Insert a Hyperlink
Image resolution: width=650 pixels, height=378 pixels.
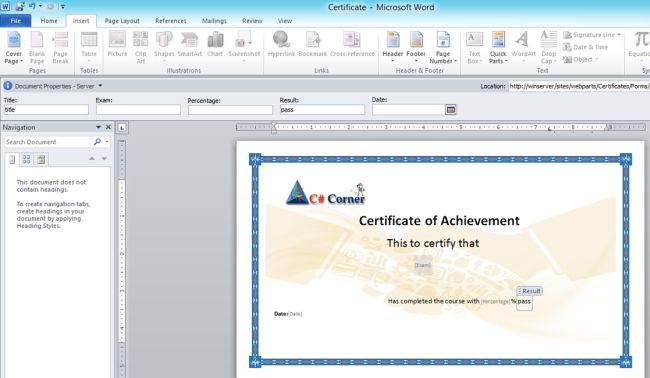[281, 45]
